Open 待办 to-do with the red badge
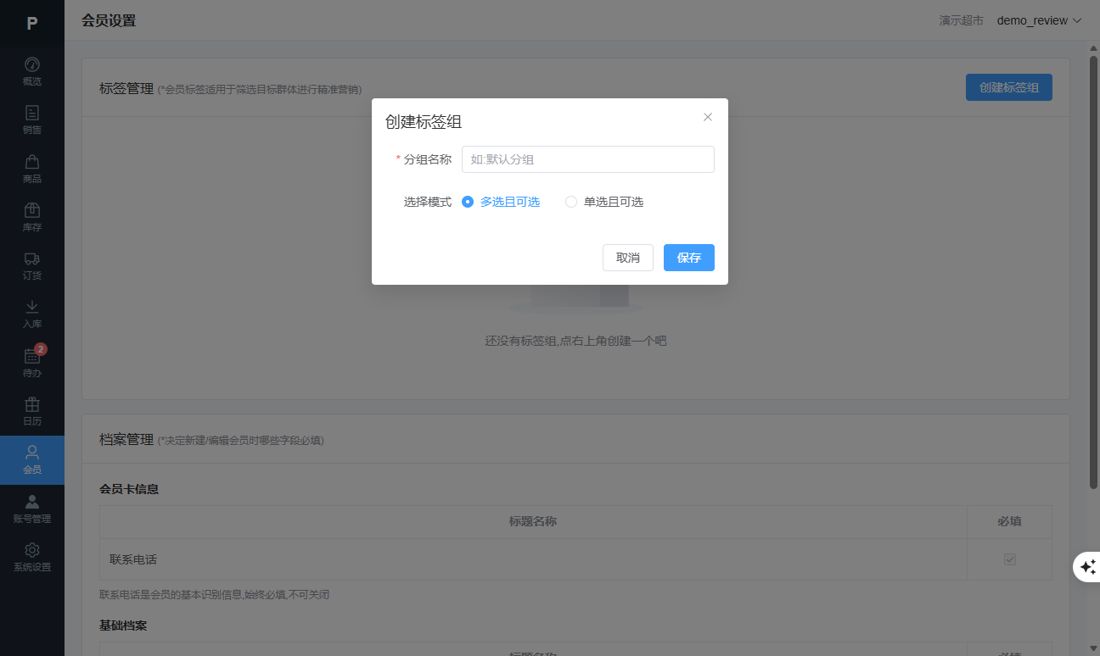The width and height of the screenshot is (1100, 656). (32, 362)
